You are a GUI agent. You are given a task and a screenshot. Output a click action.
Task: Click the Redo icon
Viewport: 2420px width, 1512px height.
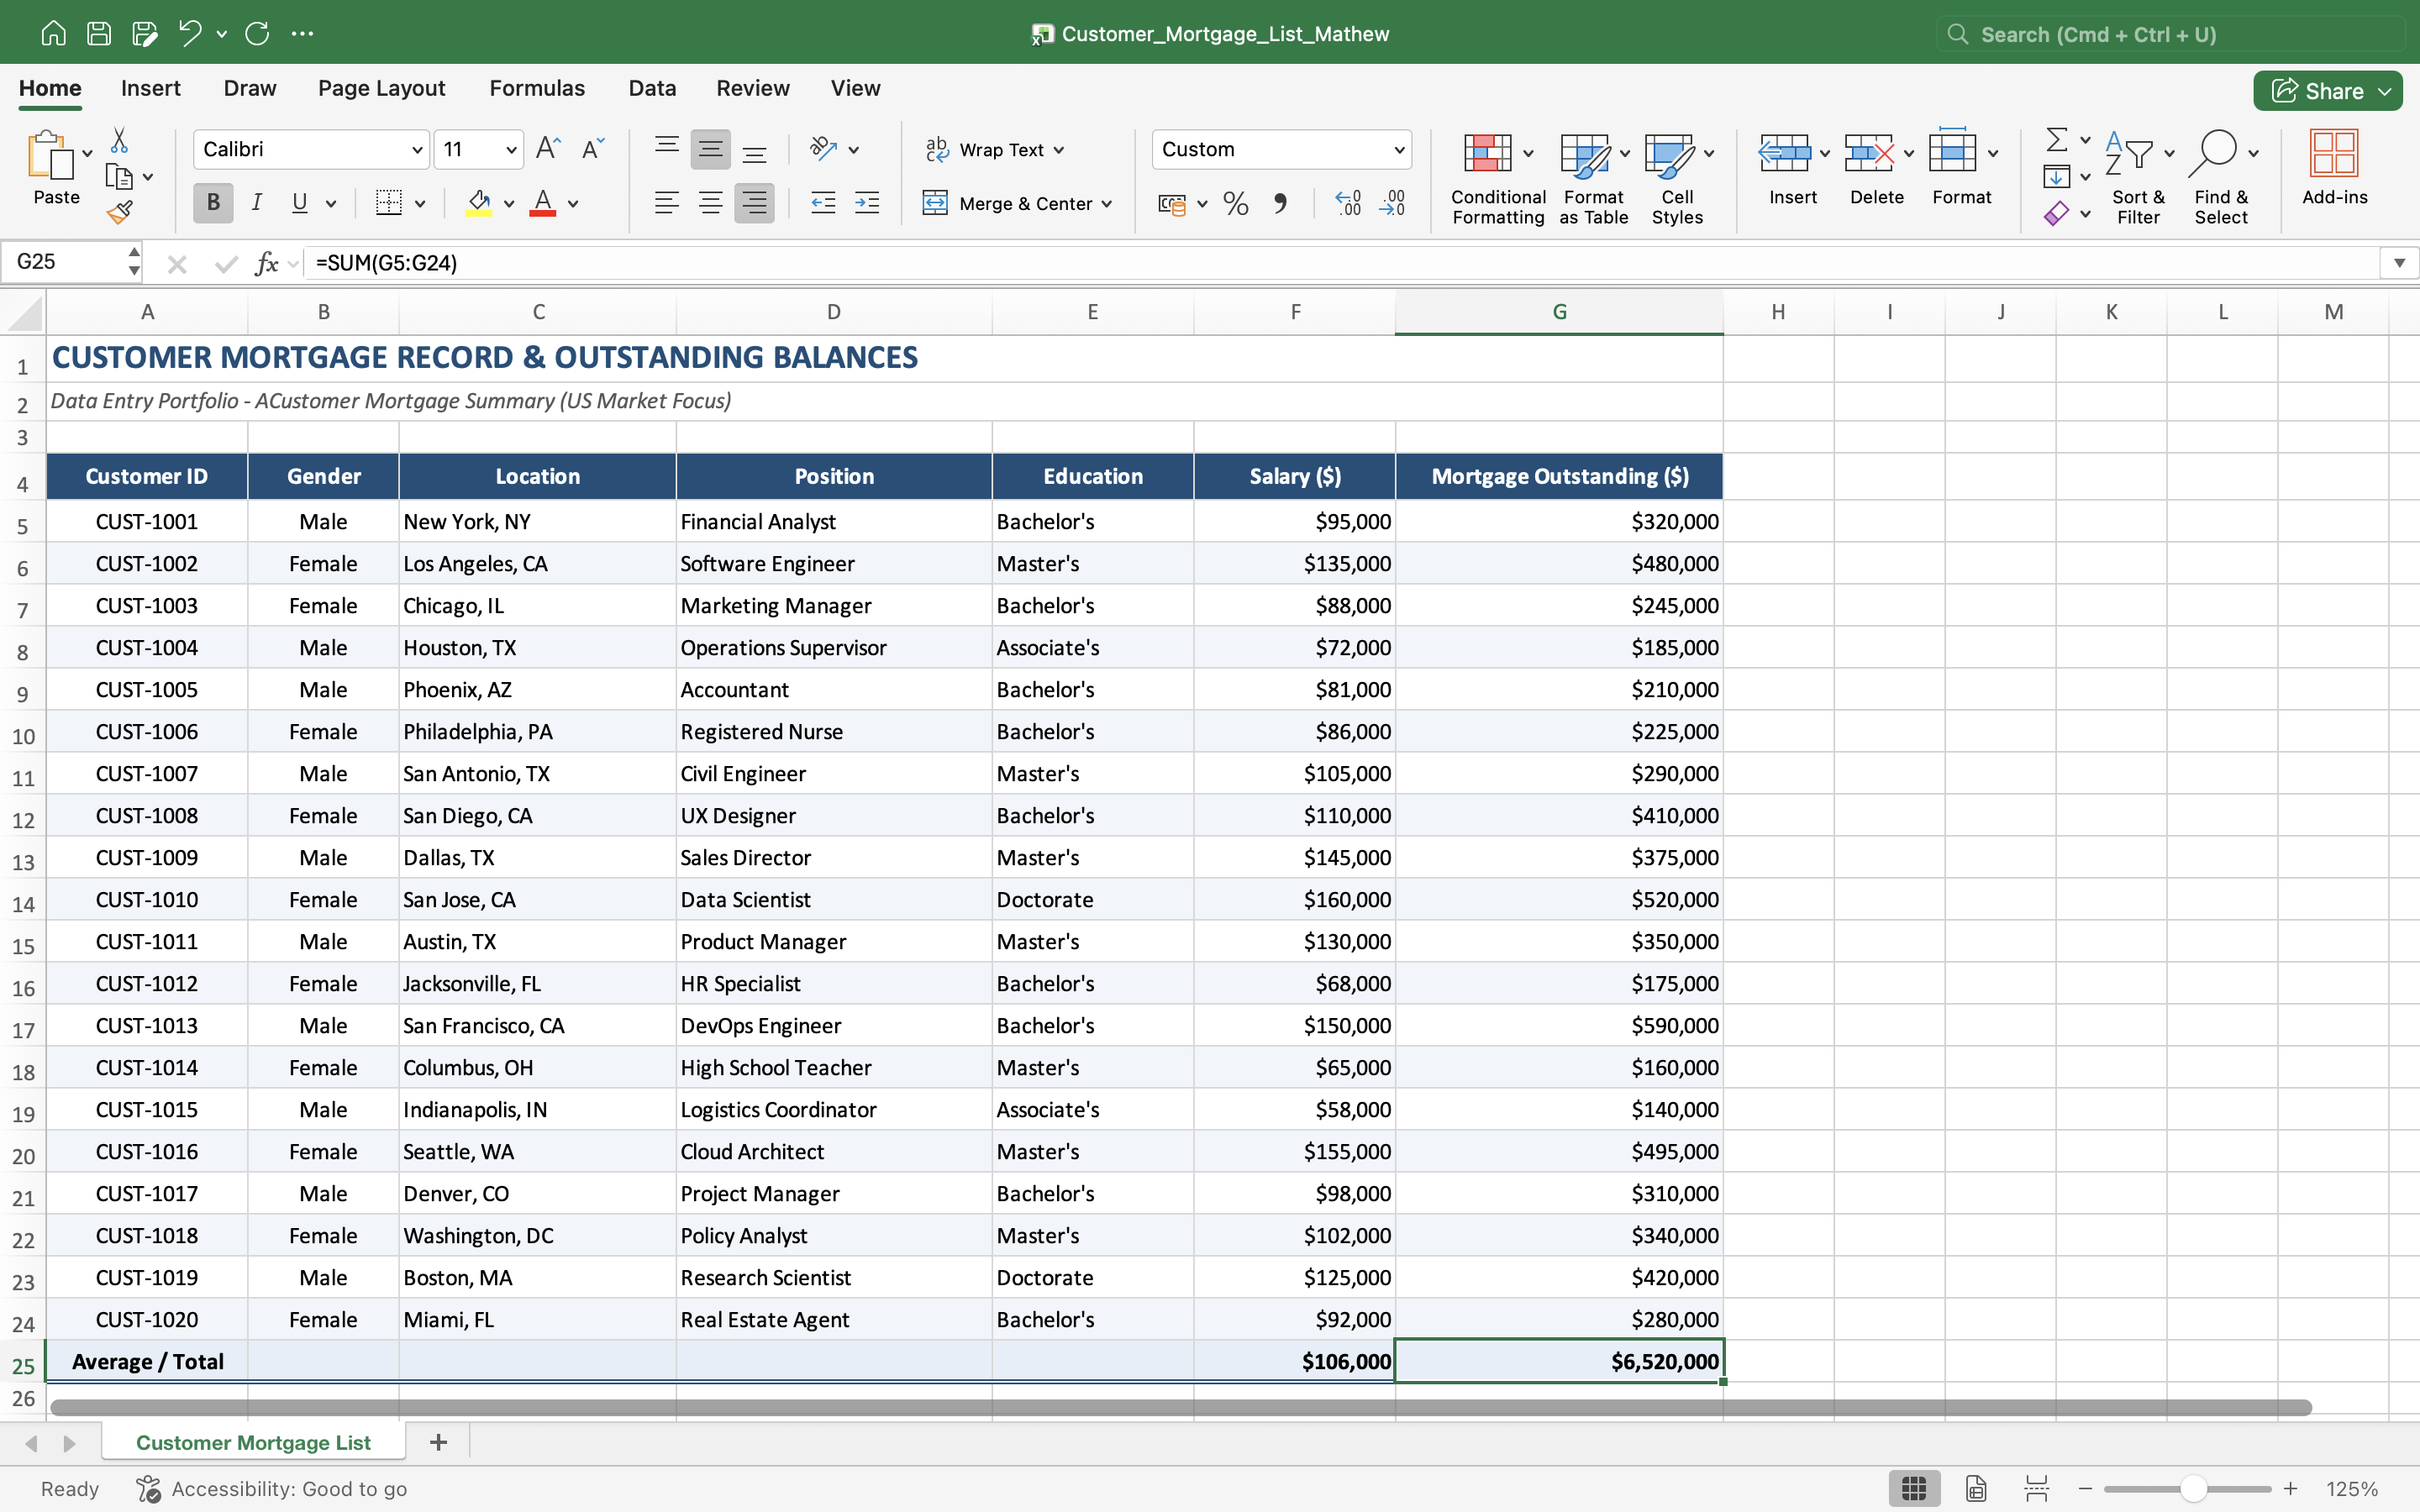[x=257, y=34]
